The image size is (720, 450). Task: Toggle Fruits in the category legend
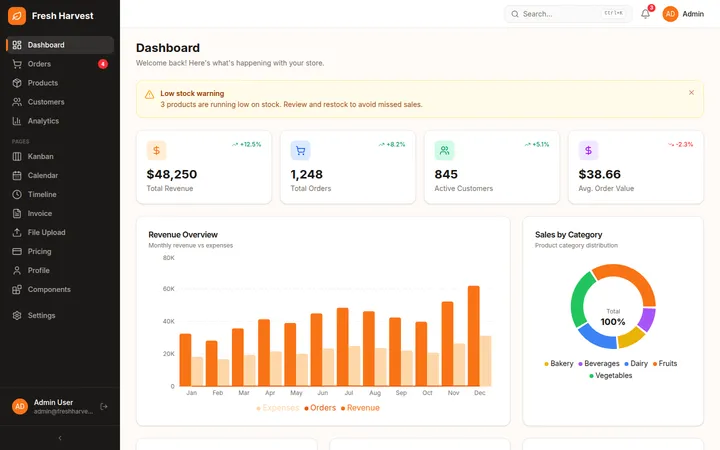coord(665,364)
